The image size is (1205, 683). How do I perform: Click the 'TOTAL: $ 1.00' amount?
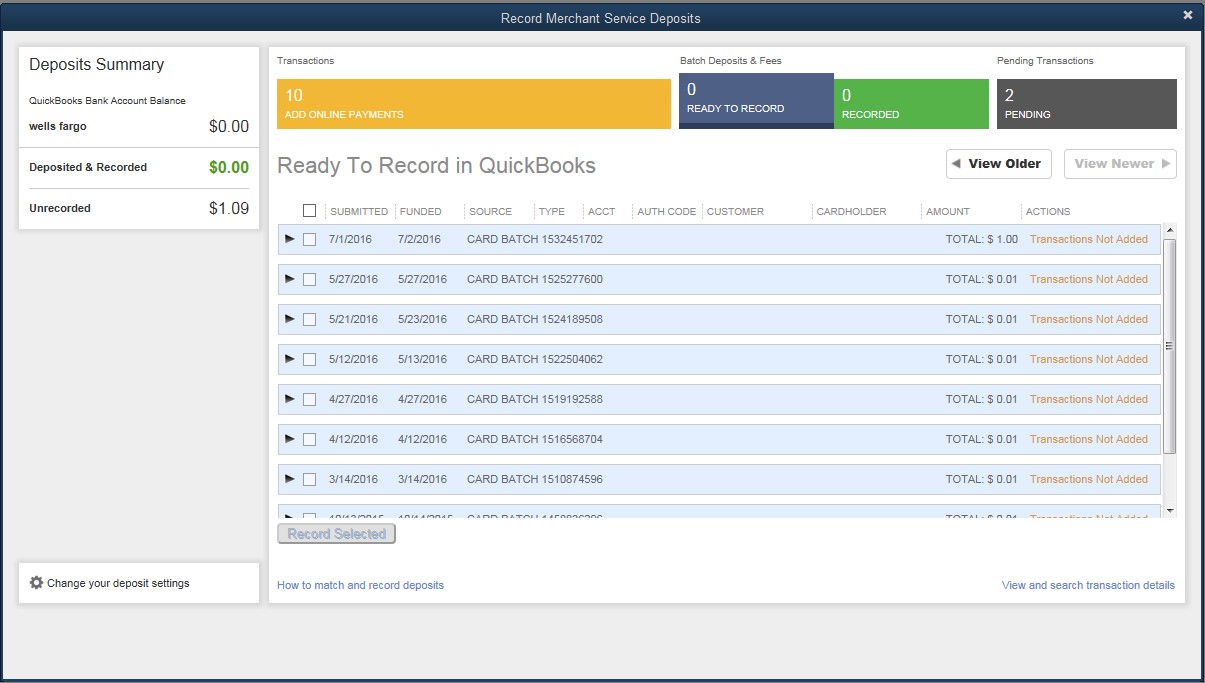coord(982,239)
